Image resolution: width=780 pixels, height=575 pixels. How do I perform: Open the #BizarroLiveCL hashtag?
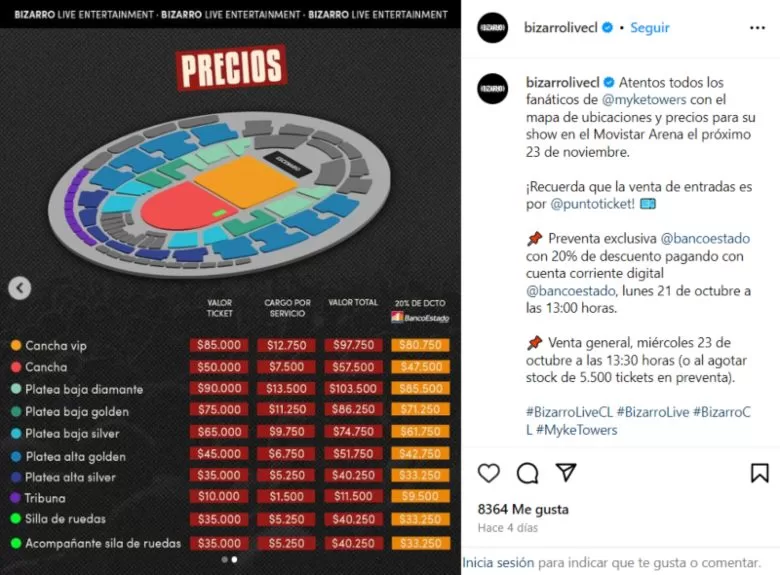pyautogui.click(x=568, y=412)
